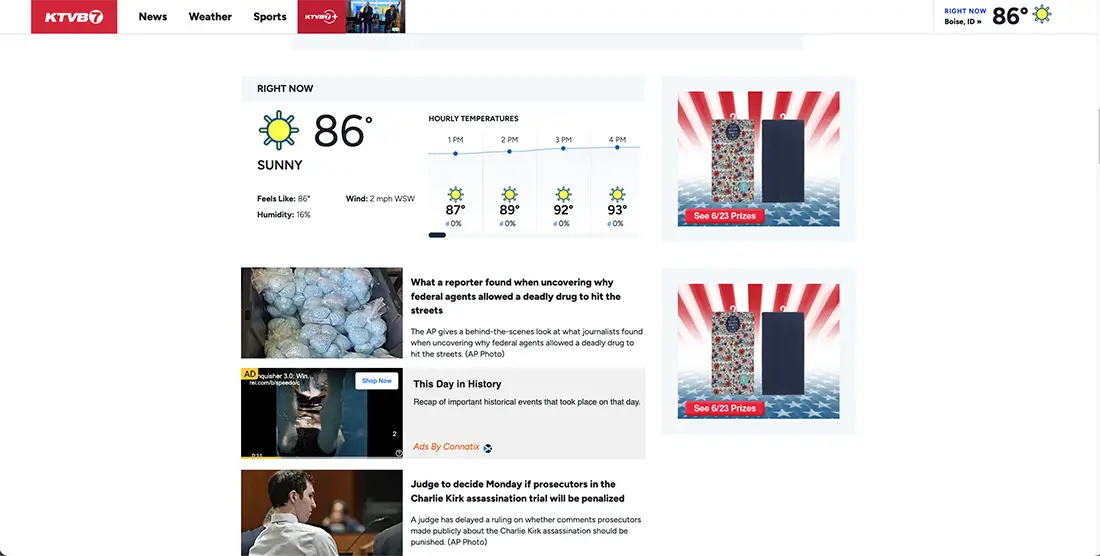Click the 86° temperature in page header

click(1010, 16)
